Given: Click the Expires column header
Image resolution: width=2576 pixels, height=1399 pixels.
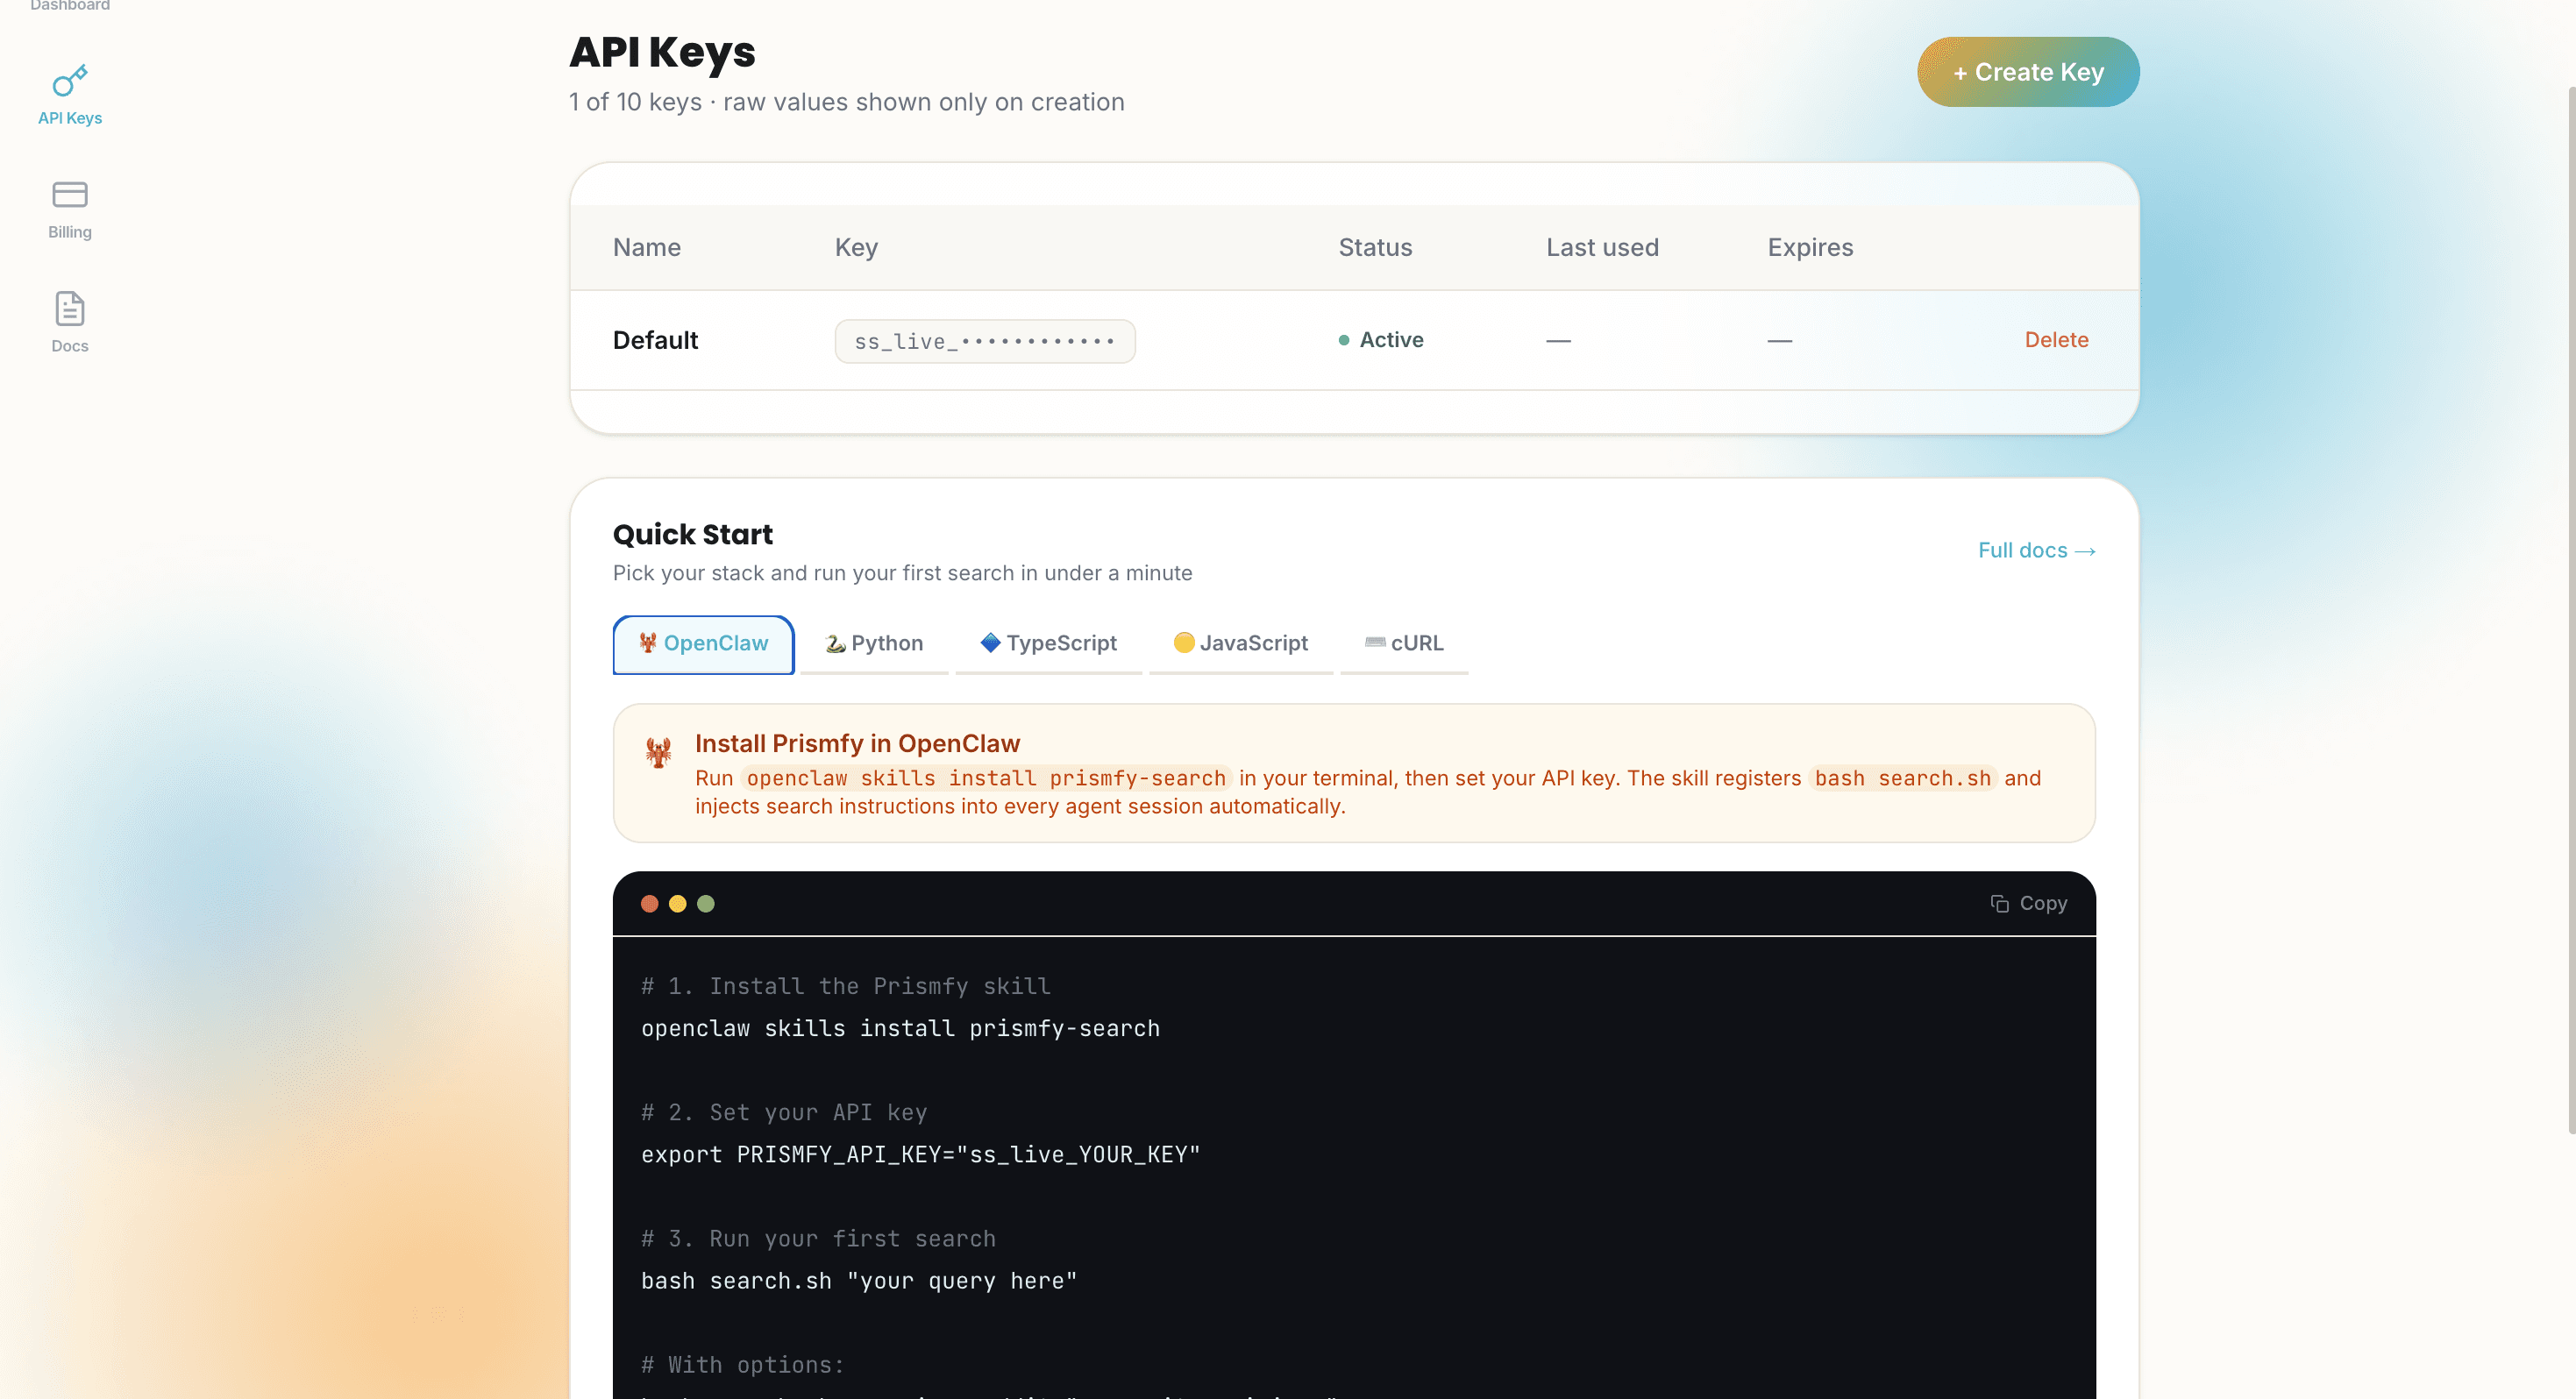Looking at the screenshot, I should click(x=1810, y=248).
